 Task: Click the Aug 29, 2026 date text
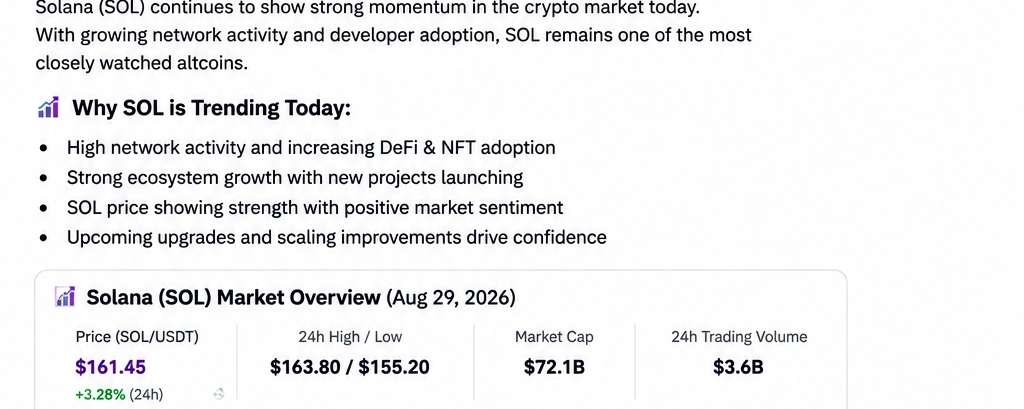coord(451,298)
